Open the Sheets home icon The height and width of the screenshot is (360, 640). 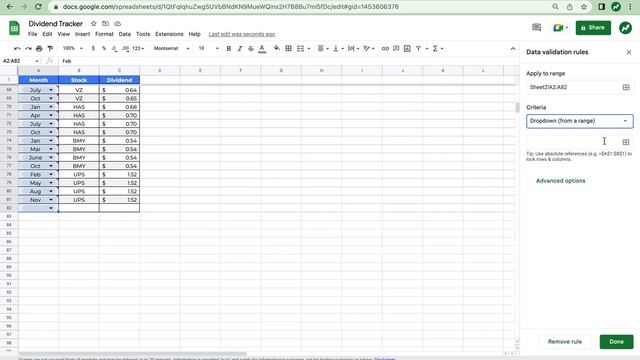tap(14, 28)
